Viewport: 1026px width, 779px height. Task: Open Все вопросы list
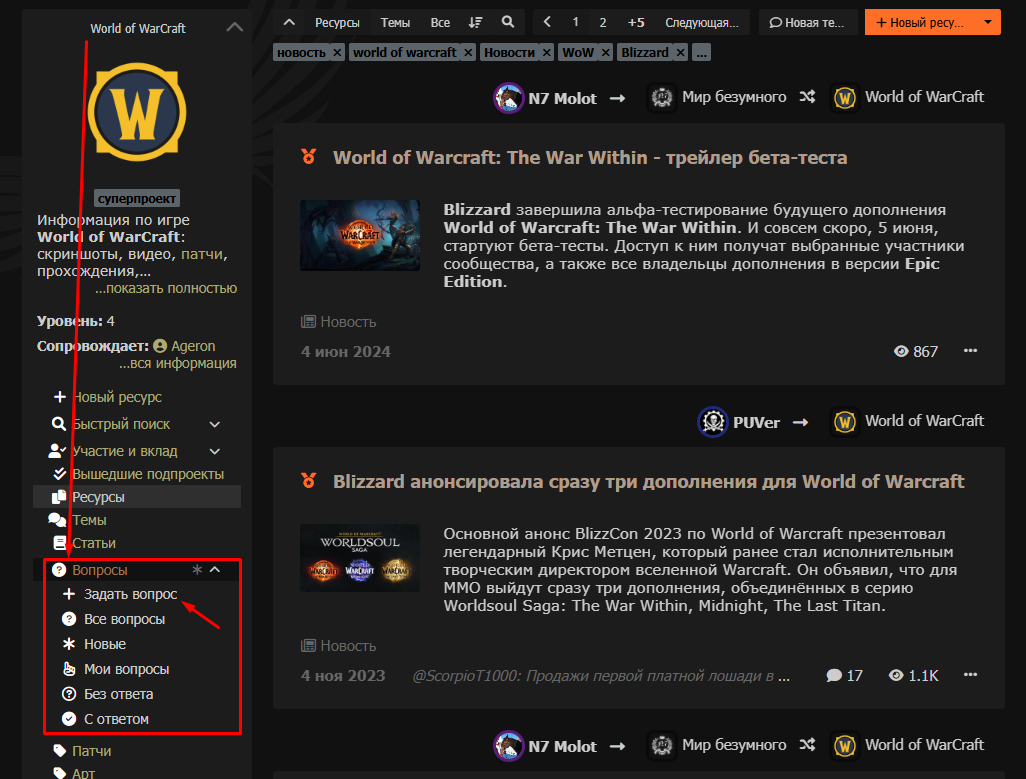(x=124, y=619)
